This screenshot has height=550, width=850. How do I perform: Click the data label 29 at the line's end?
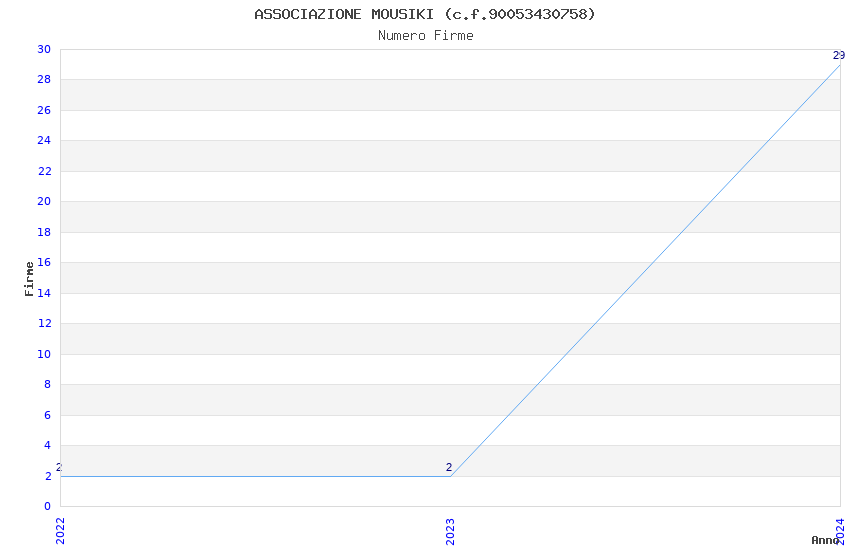coord(839,55)
